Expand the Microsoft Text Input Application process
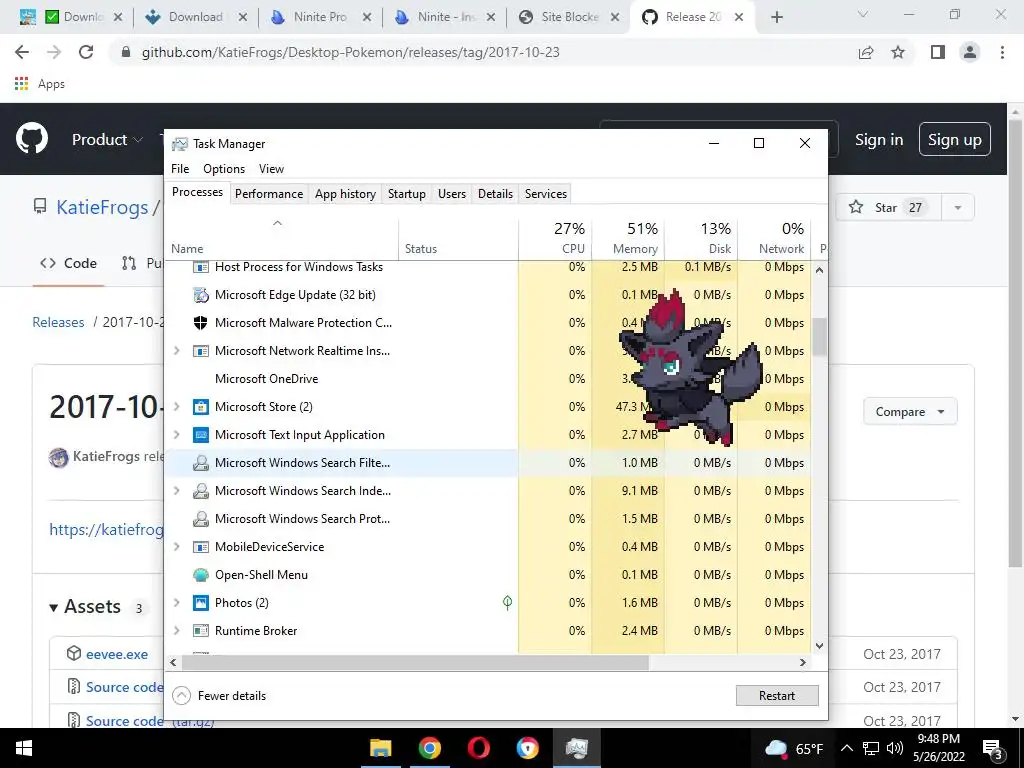 coord(176,435)
